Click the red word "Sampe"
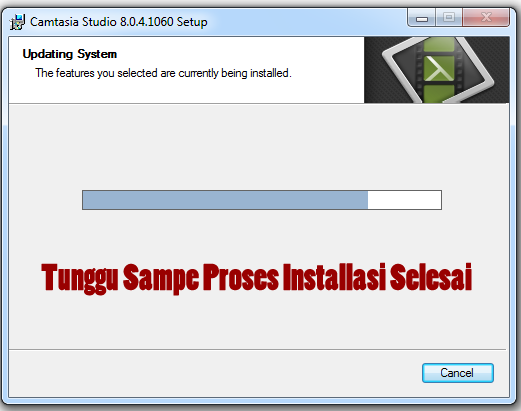The width and height of the screenshot is (521, 411). (x=161, y=278)
